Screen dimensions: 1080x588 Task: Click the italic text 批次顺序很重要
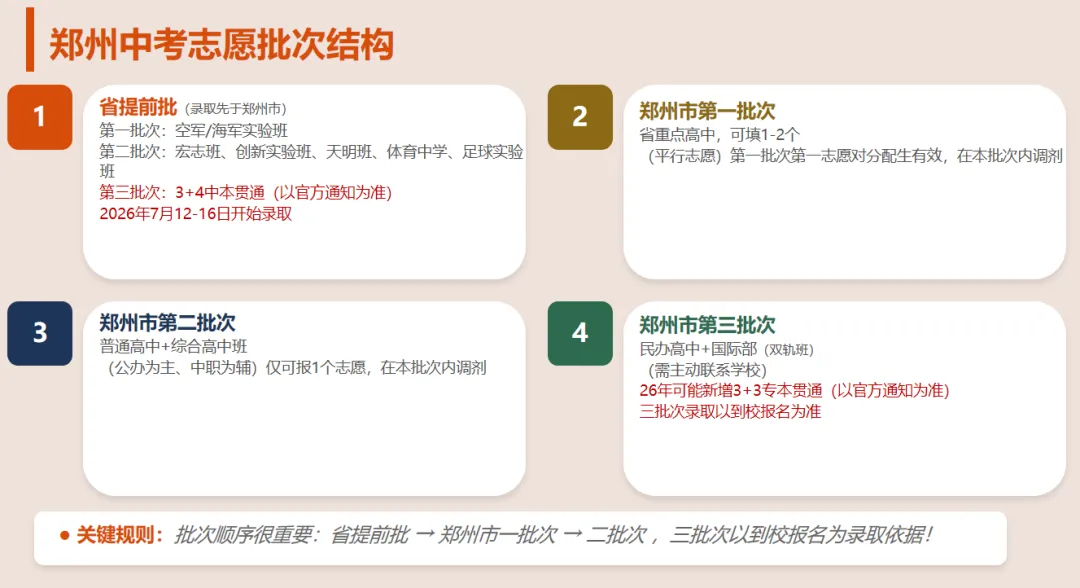(244, 535)
